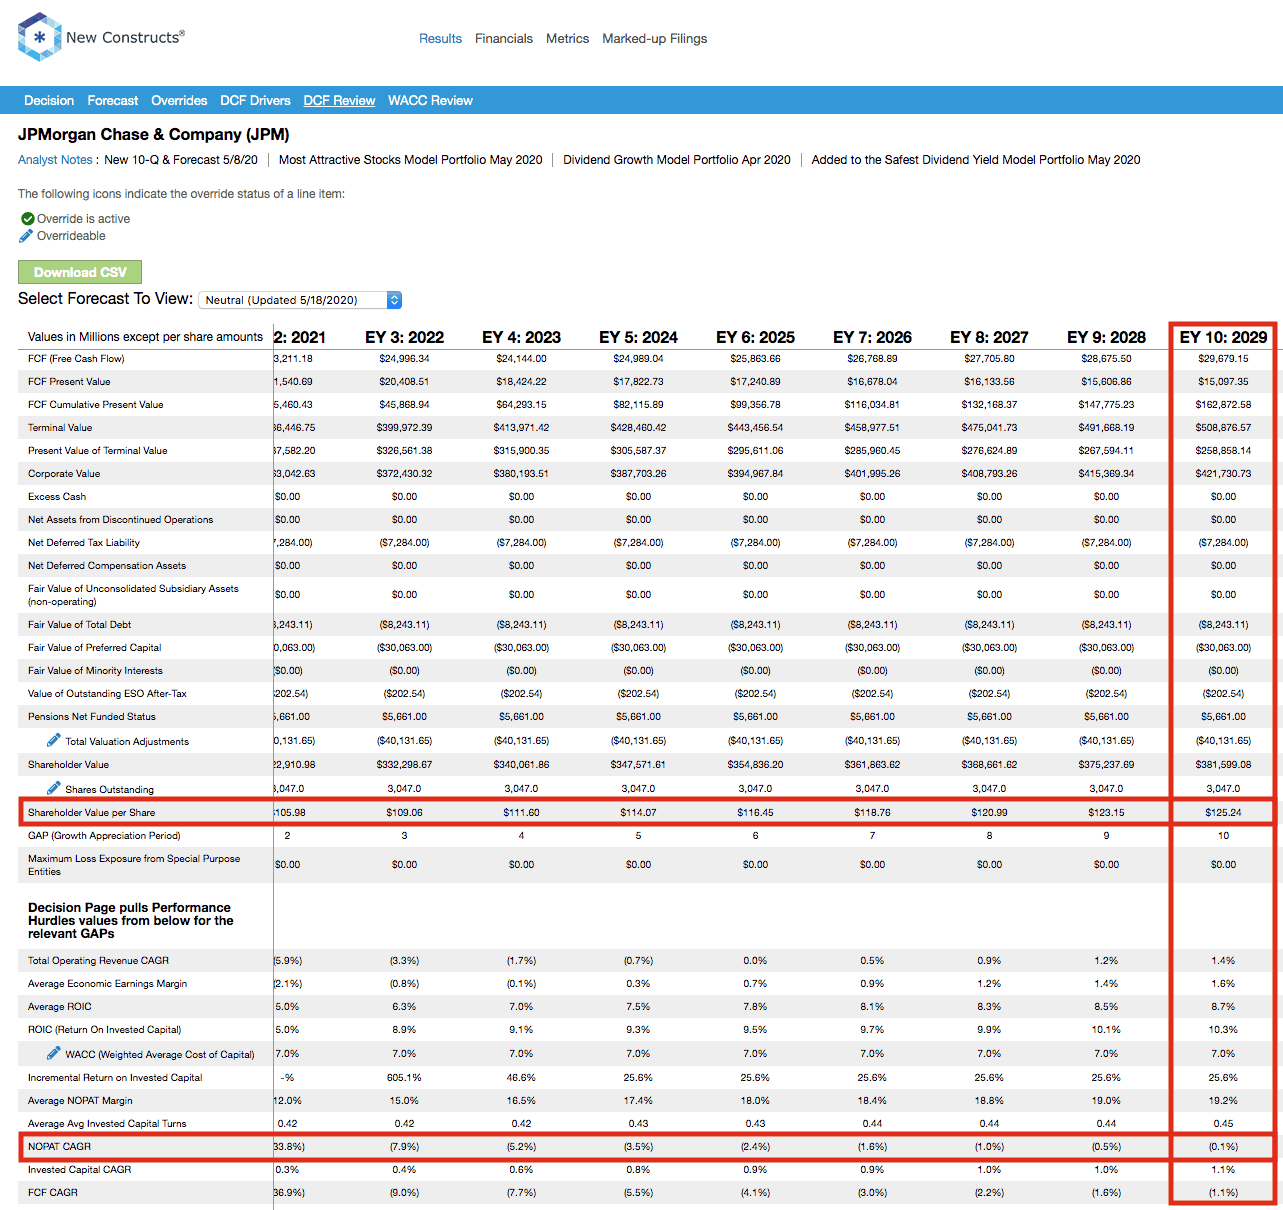Click the $29,679.15 FCF value for 2029
This screenshot has width=1283, height=1210.
(1223, 359)
